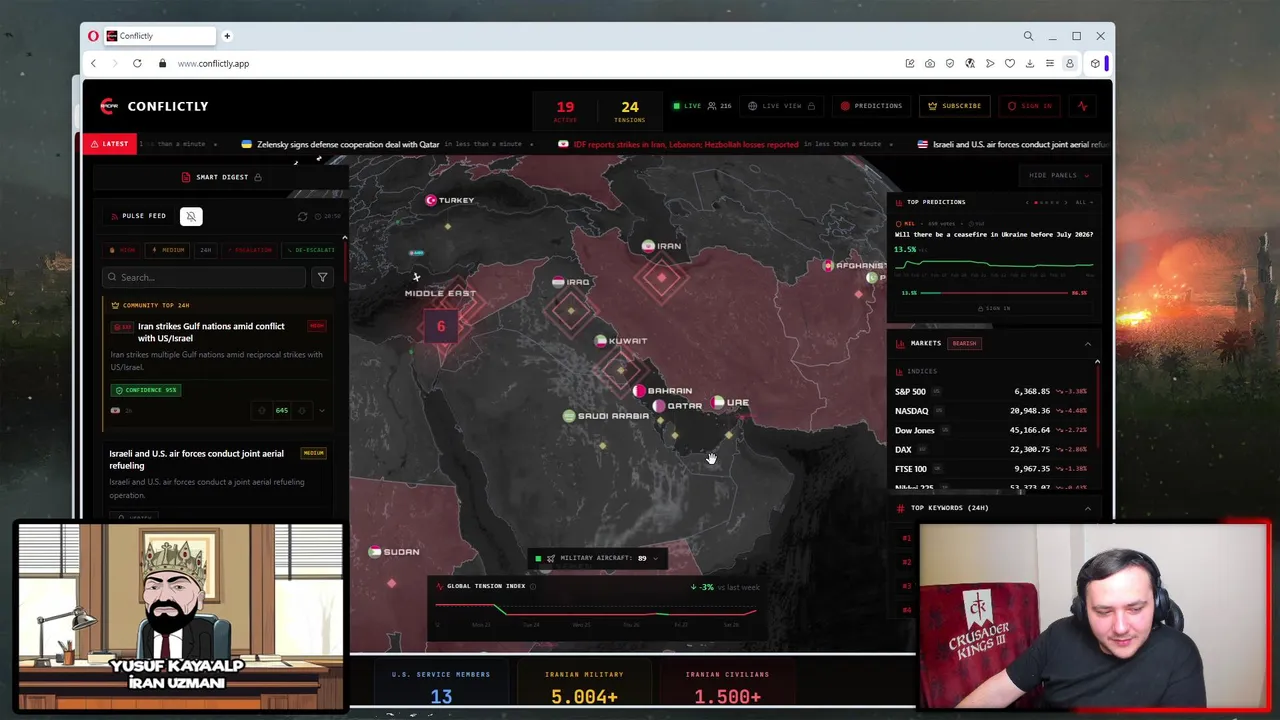This screenshot has width=1280, height=720.
Task: Click the Sign In button in header
Action: pyautogui.click(x=1030, y=106)
